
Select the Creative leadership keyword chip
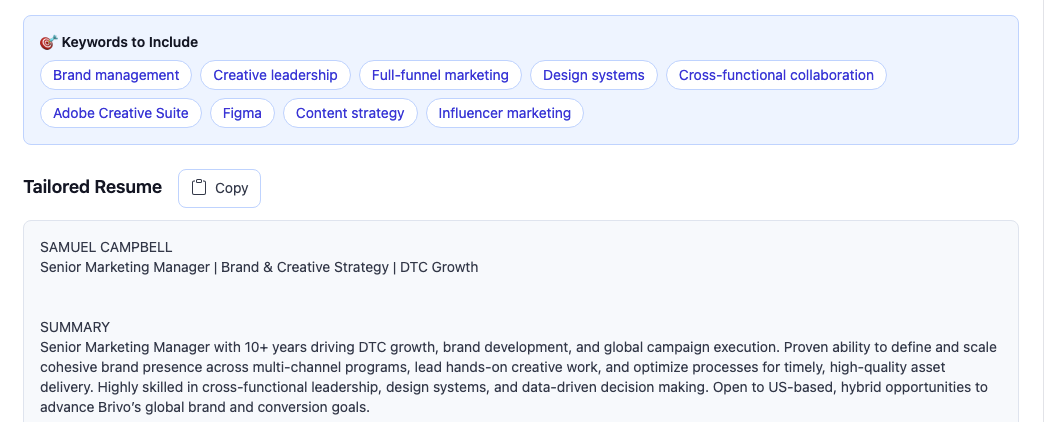[275, 75]
